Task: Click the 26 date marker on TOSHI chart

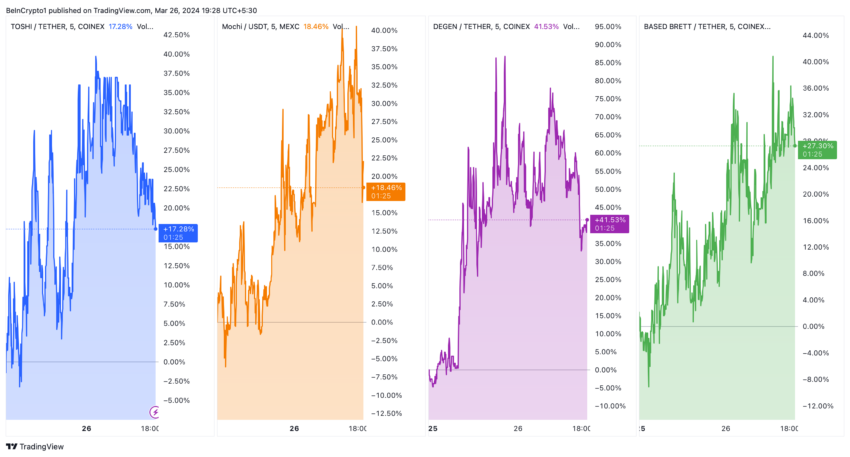Action: pos(87,429)
